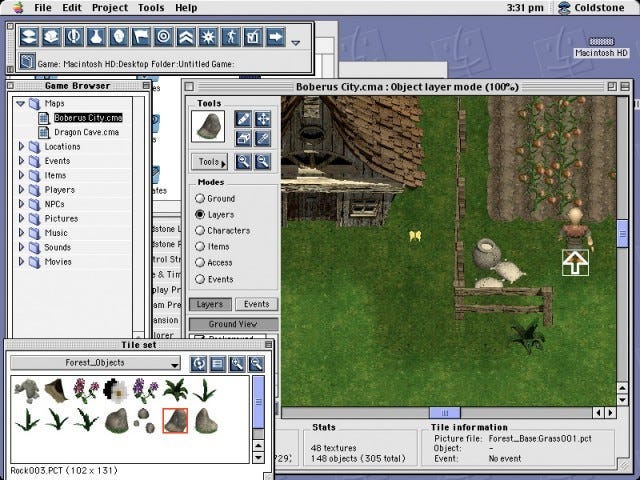Open the File menu
The height and width of the screenshot is (480, 640).
43,8
